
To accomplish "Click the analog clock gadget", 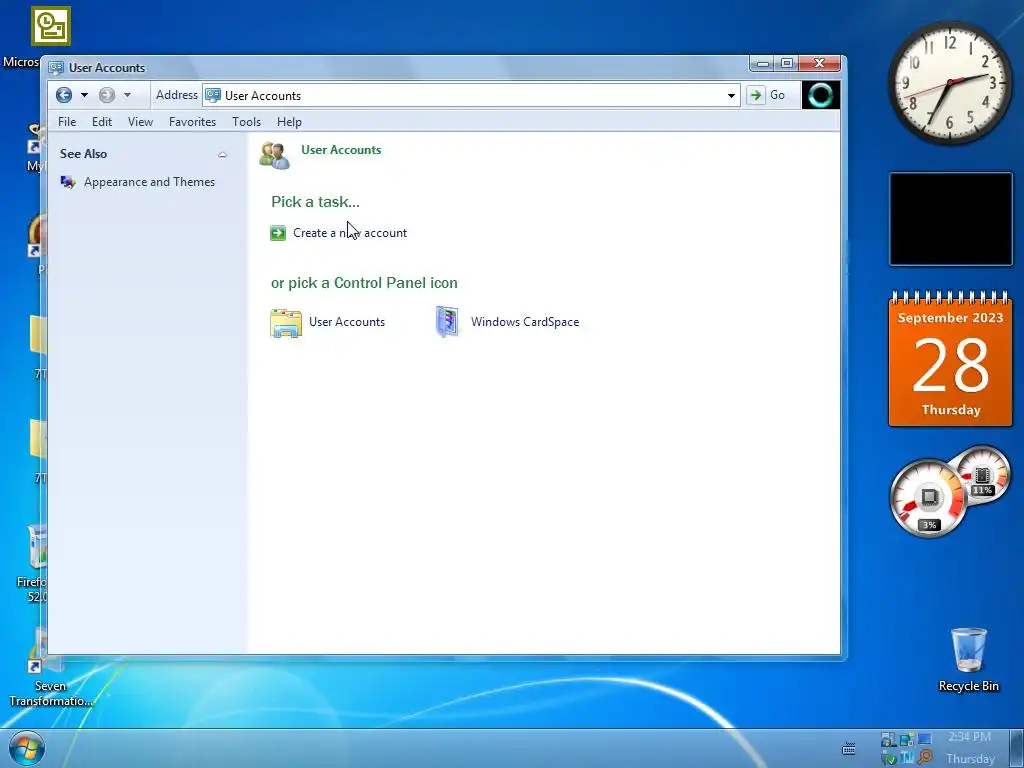I will click(x=950, y=83).
